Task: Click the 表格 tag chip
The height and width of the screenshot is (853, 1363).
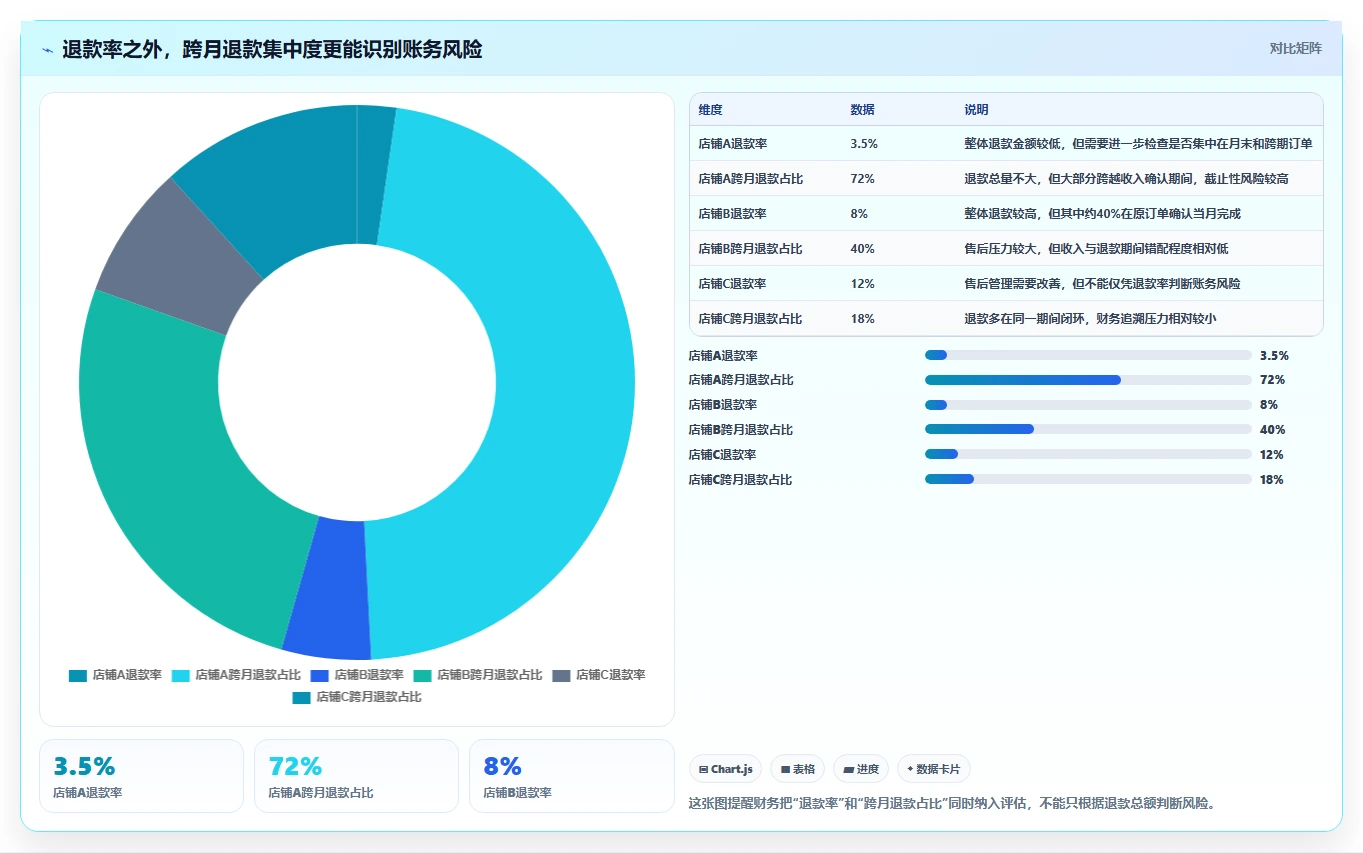Action: click(x=797, y=769)
